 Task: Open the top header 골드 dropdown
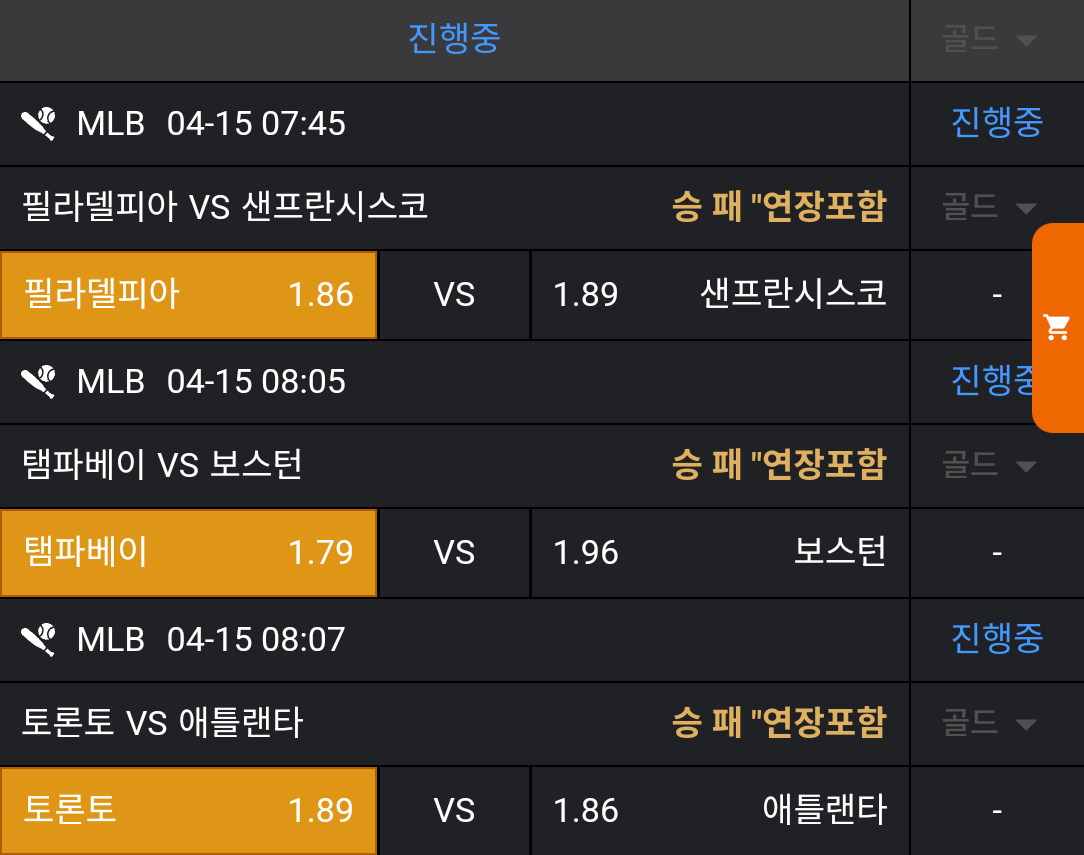pyautogui.click(x=988, y=40)
